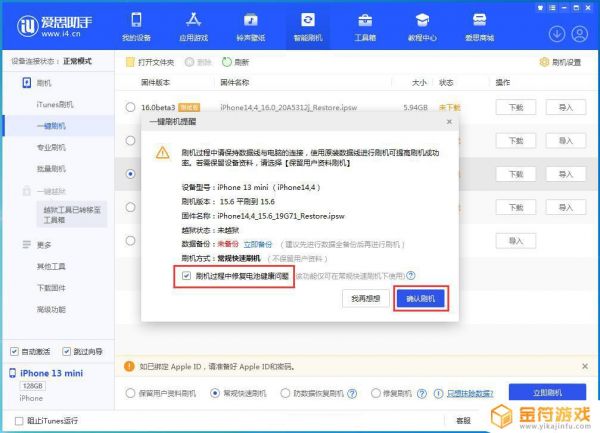The width and height of the screenshot is (600, 433).
Task: Open 高级功能 in sidebar
Action: coord(51,309)
